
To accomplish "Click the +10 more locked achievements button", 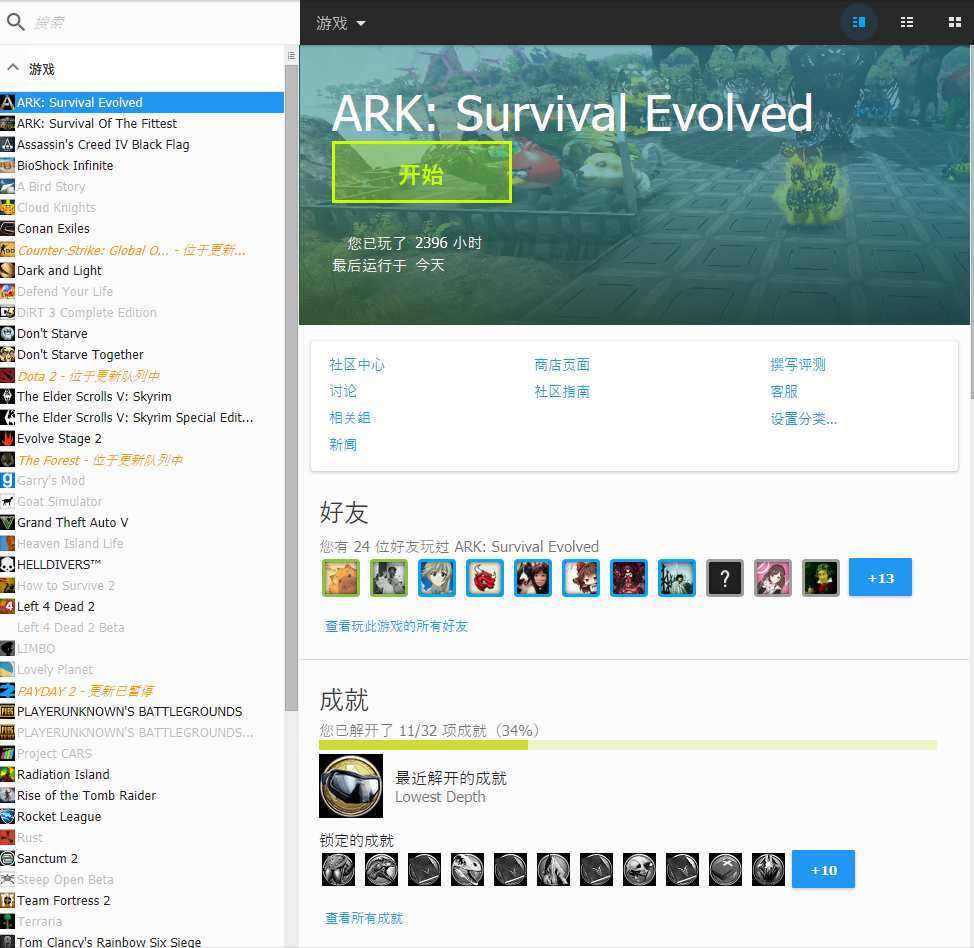I will click(x=823, y=869).
